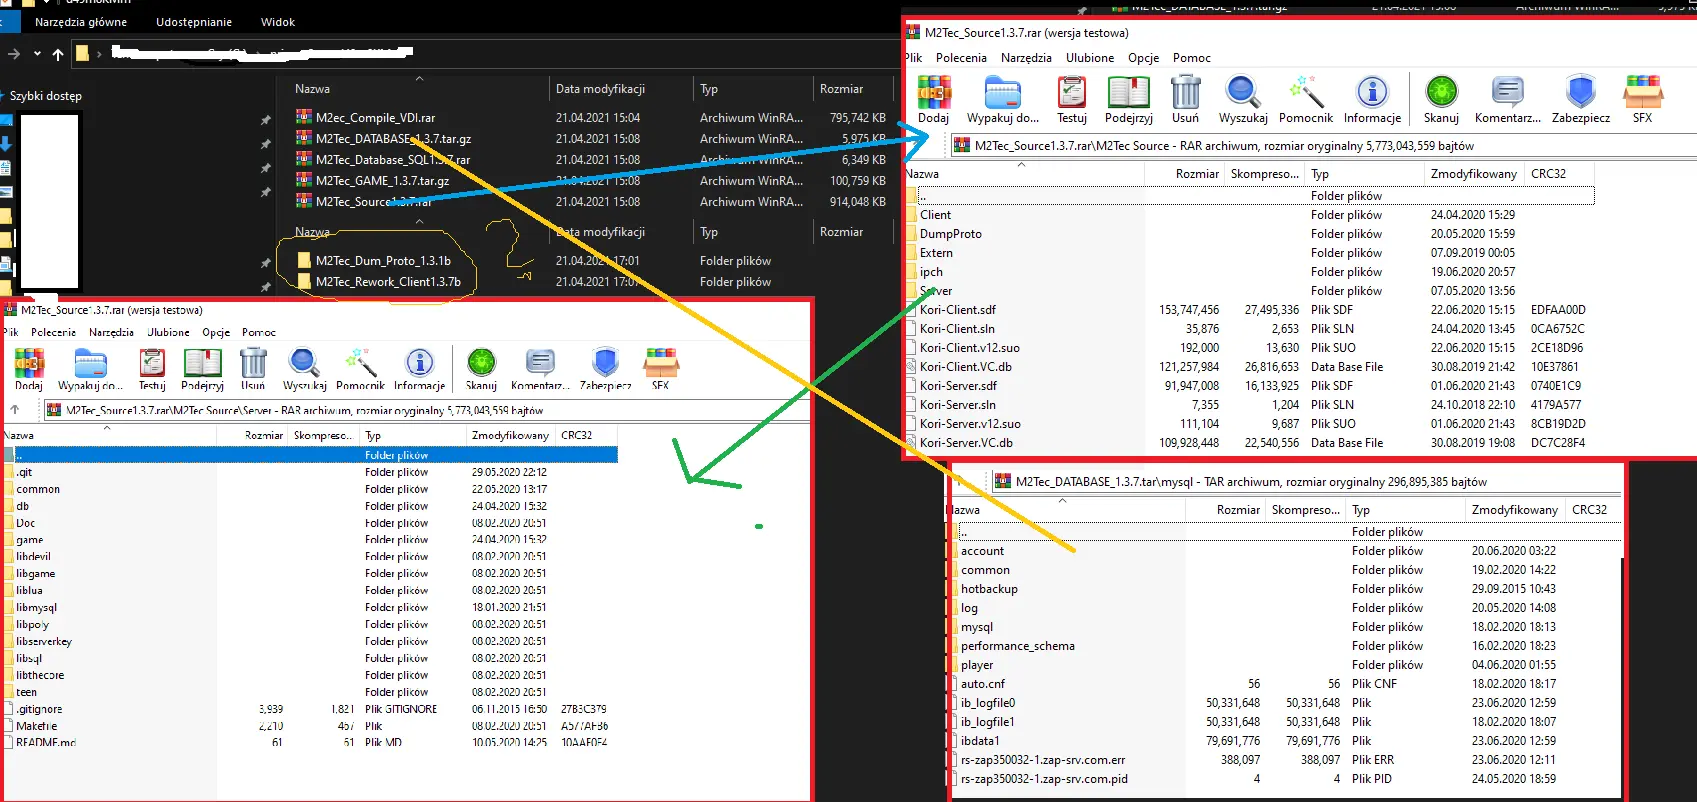1697x802 pixels.
Task: Launch Pomocnik wizard in top-right WinRAR toolbar
Action: click(1305, 98)
